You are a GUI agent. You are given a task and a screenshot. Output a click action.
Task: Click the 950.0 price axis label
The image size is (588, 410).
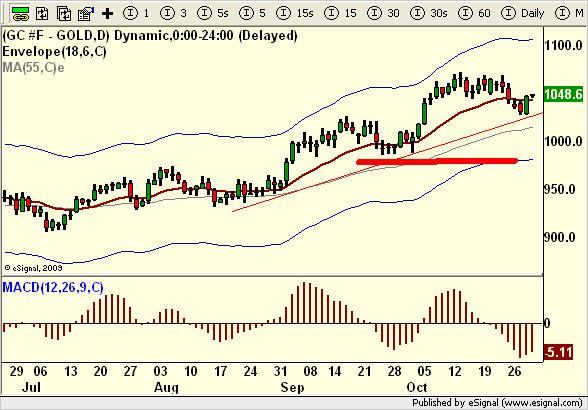click(x=560, y=189)
